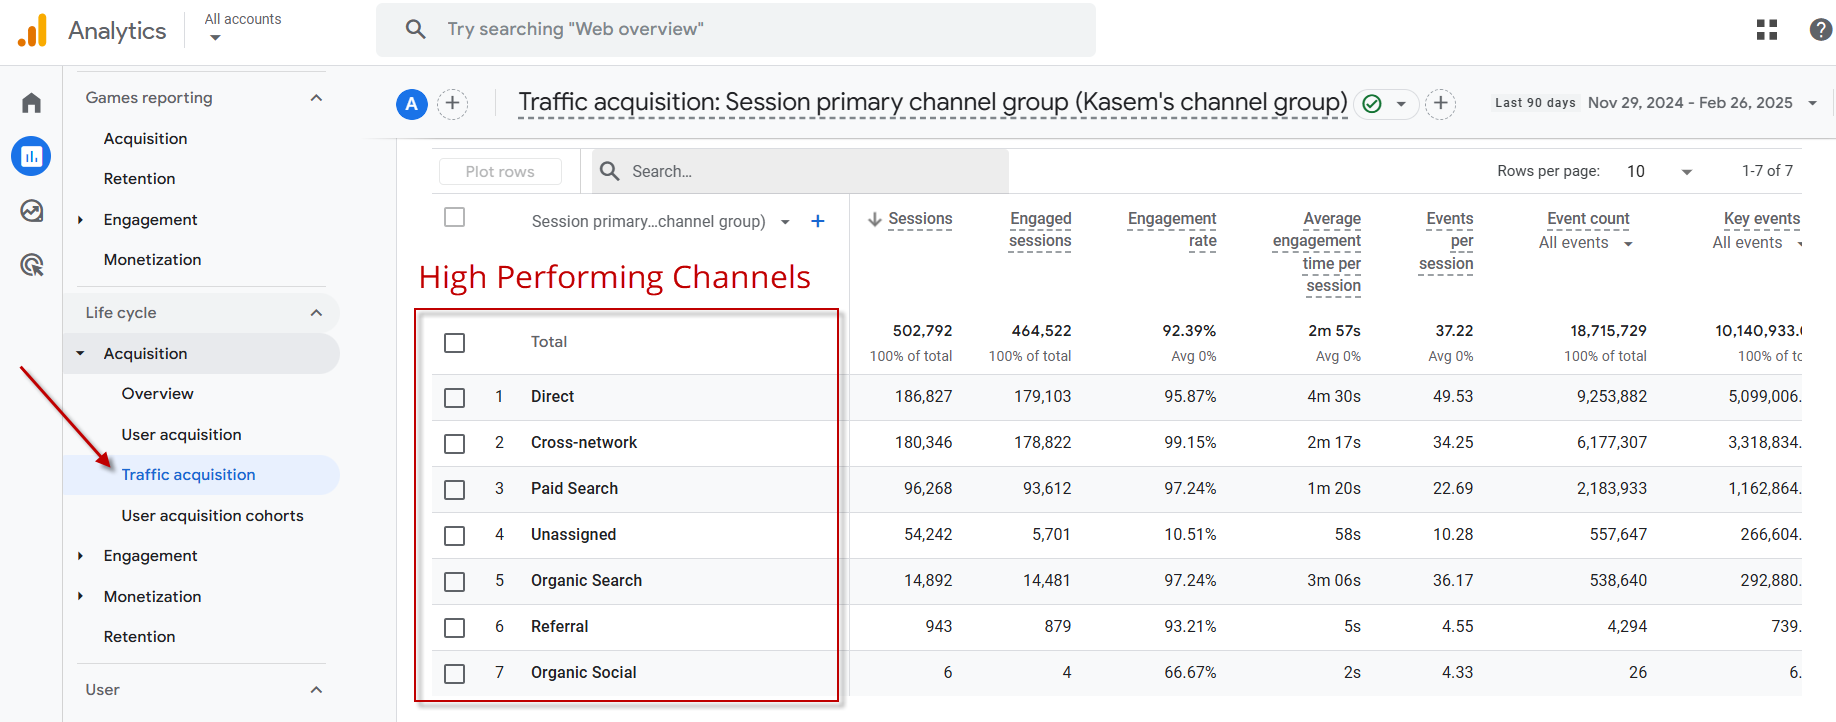Click the Sessions sort arrow
The width and height of the screenshot is (1836, 722).
click(x=875, y=219)
